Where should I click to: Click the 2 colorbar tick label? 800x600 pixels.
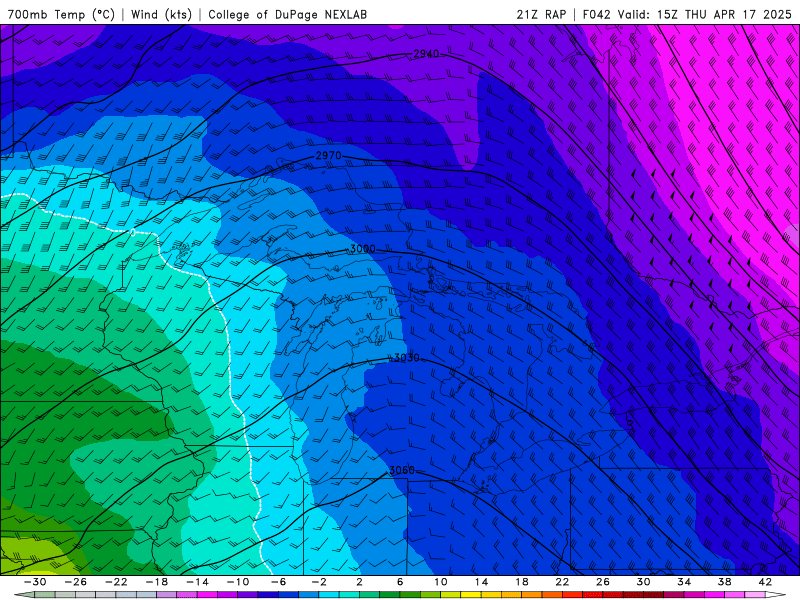359,582
